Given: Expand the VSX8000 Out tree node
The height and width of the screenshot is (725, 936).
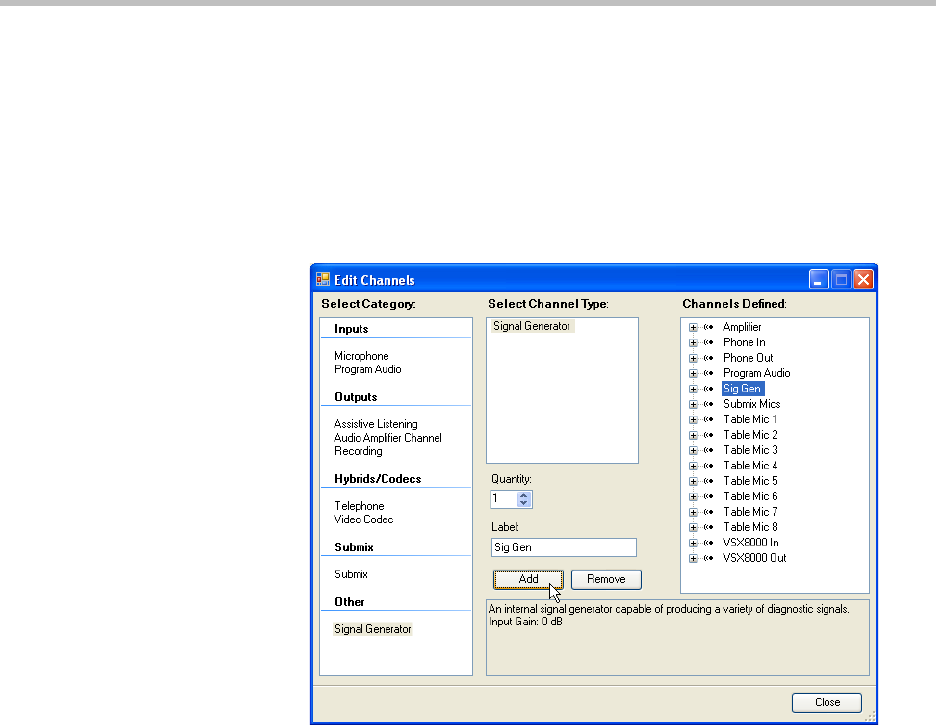Looking at the screenshot, I should (693, 558).
